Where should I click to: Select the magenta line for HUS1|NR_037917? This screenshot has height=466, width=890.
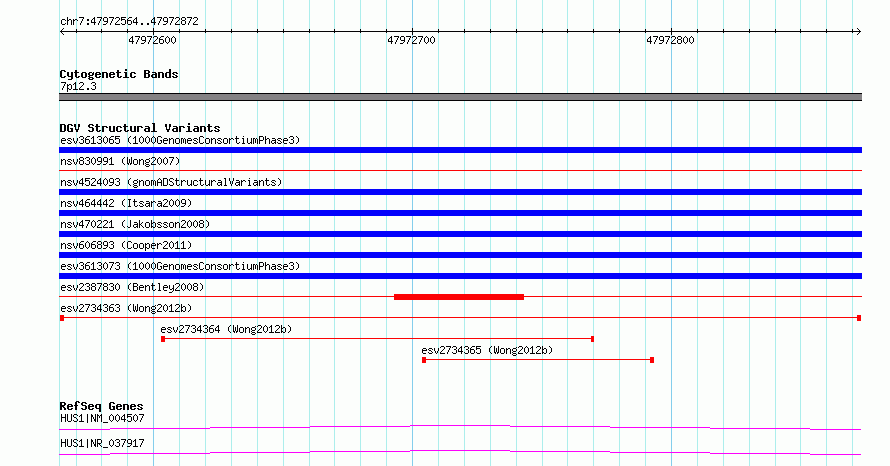[460, 452]
